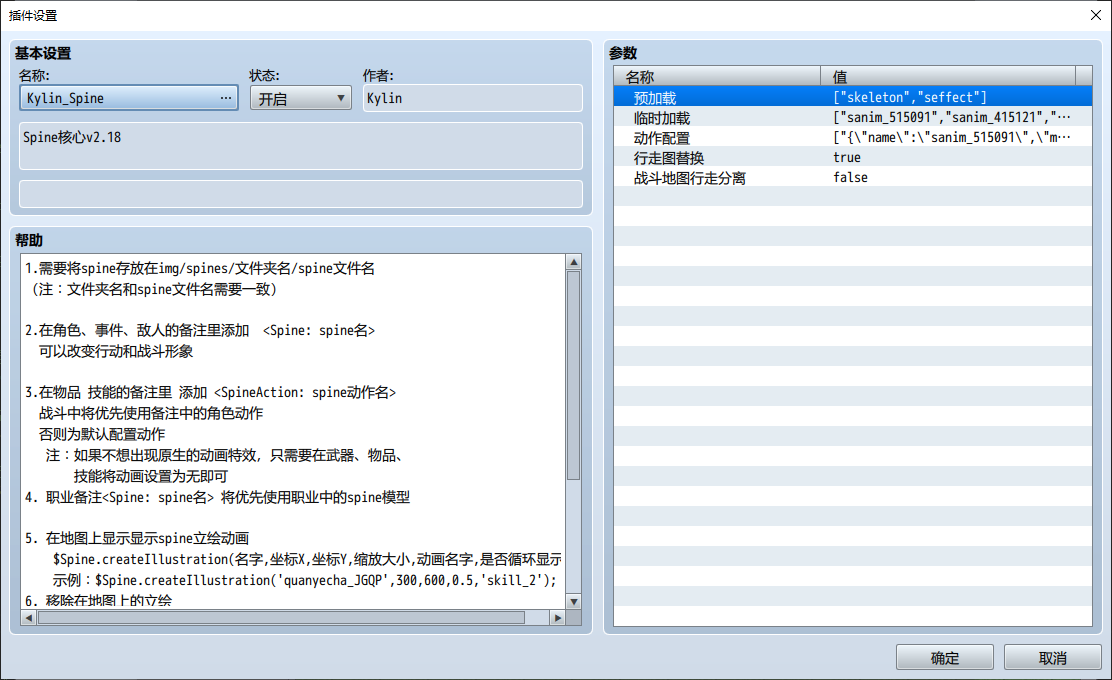Click the help line 在地图上显示显示spine立绘动画
This screenshot has height=680, width=1112.
[x=137, y=538]
